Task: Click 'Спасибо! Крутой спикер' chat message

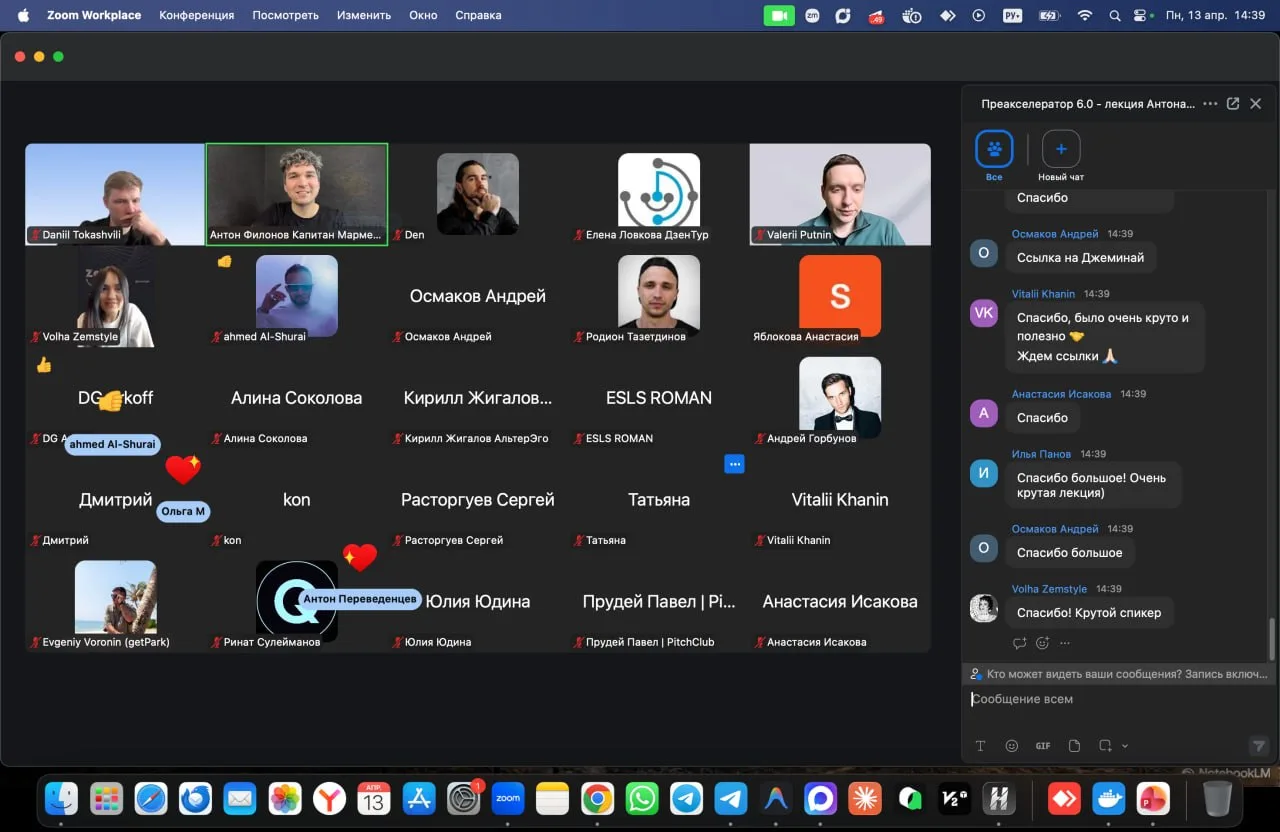Action: point(1089,612)
